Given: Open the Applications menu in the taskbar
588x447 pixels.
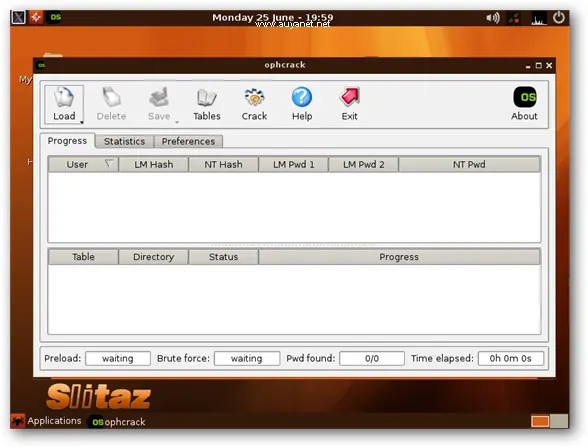Looking at the screenshot, I should point(46,421).
